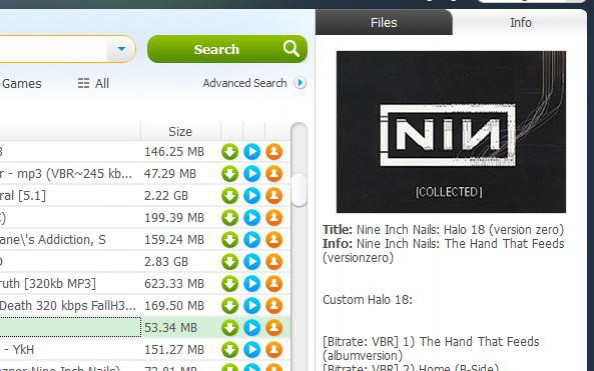
Task: Switch to the Info tab
Action: (520, 22)
